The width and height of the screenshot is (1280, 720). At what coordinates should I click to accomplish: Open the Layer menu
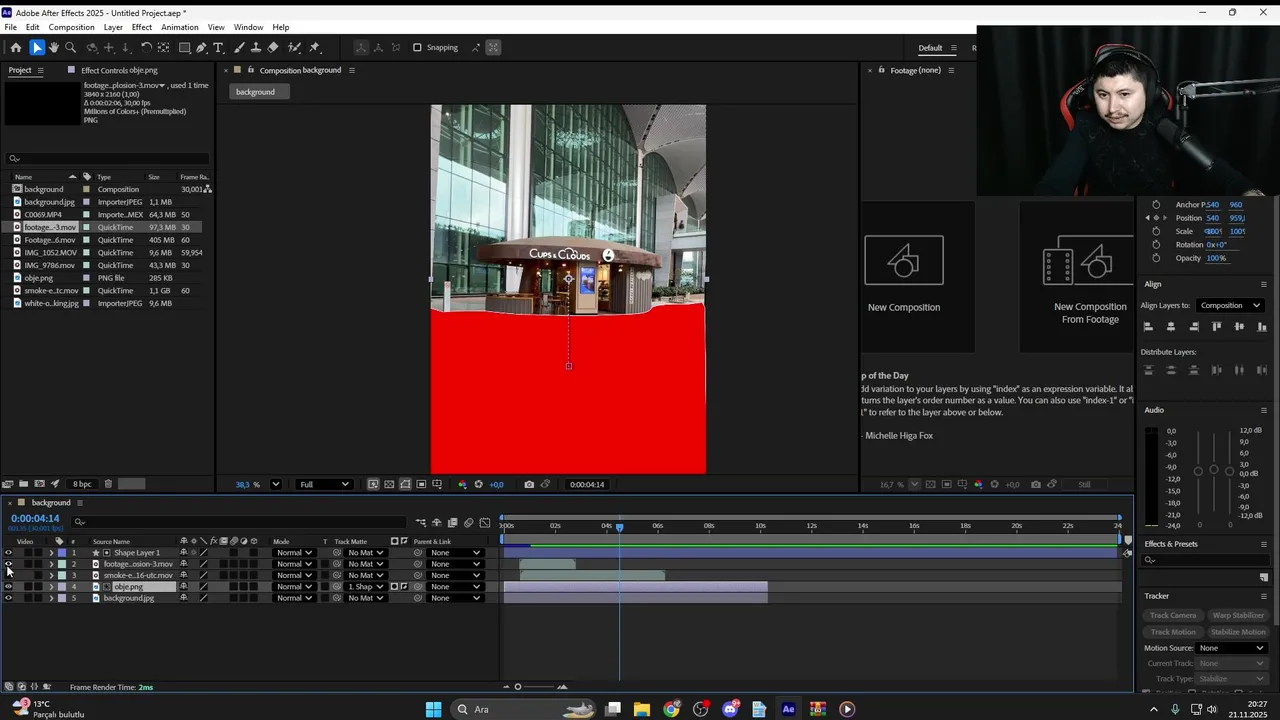click(x=113, y=27)
